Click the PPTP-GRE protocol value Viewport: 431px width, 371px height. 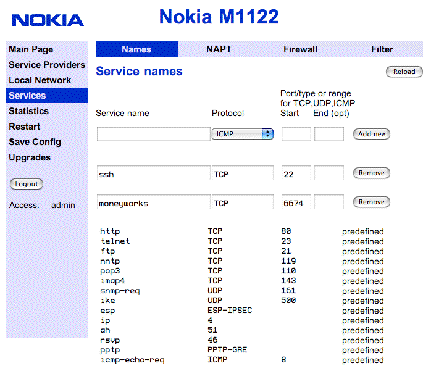pos(227,350)
